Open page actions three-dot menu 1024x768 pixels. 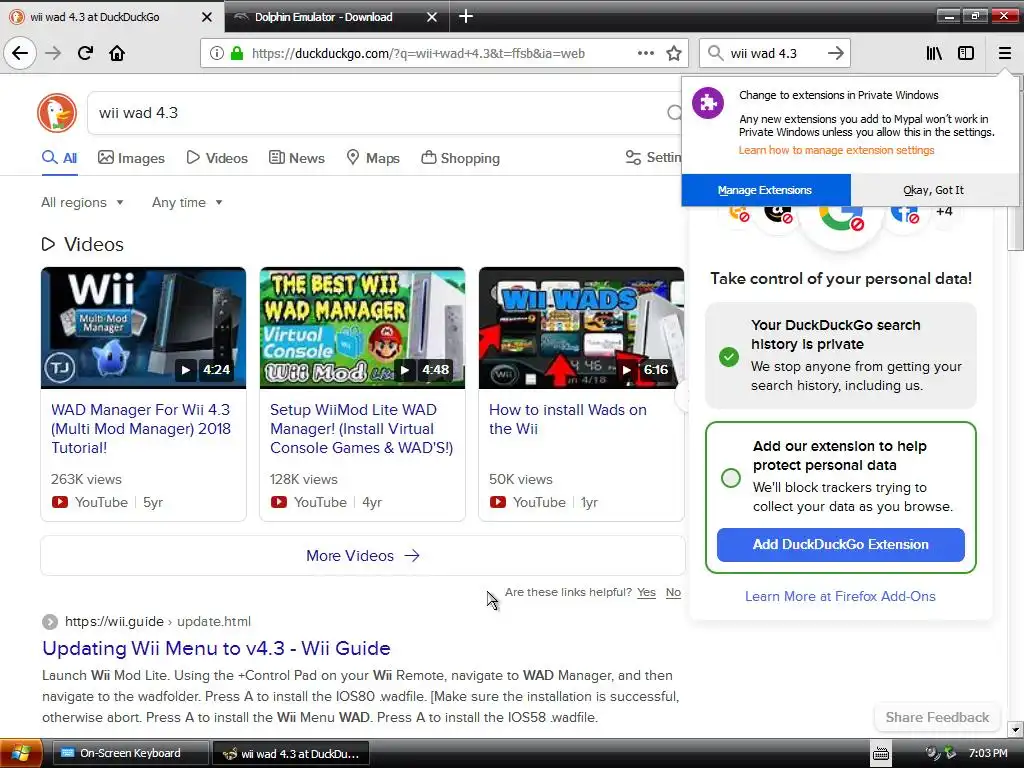(646, 53)
